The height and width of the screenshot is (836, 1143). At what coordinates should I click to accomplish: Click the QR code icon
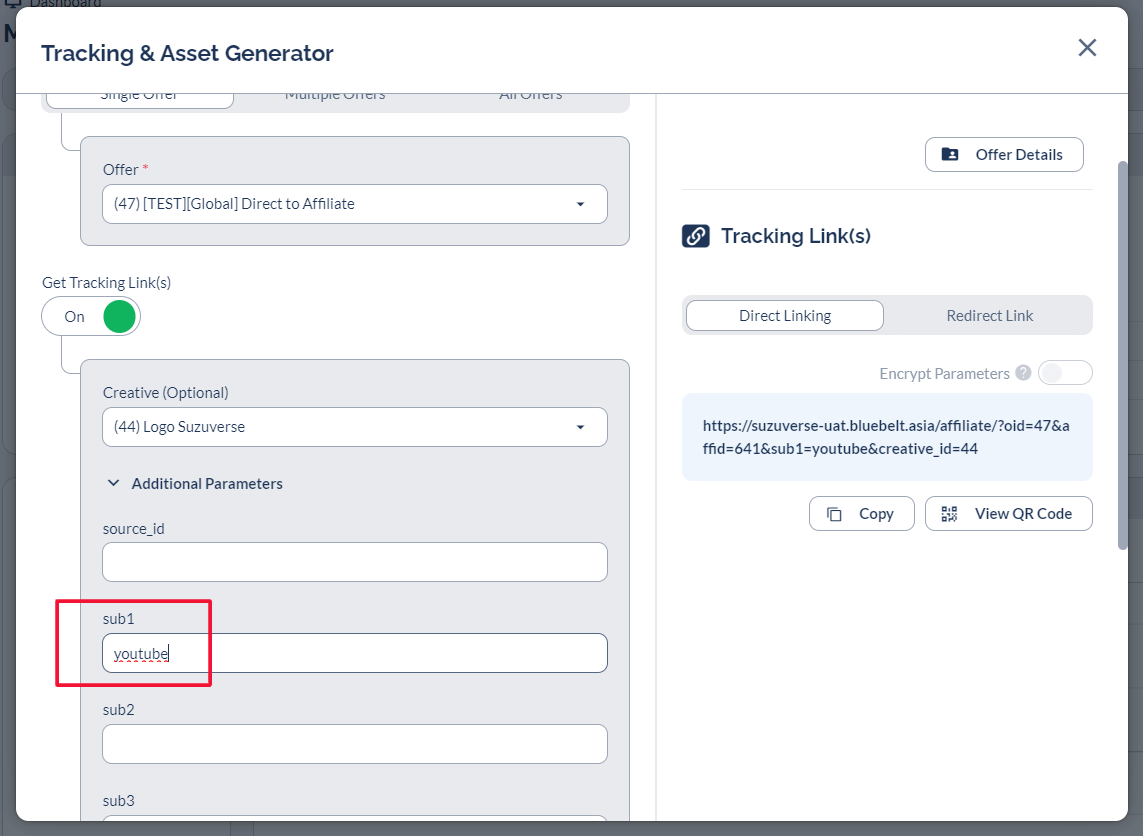click(949, 514)
